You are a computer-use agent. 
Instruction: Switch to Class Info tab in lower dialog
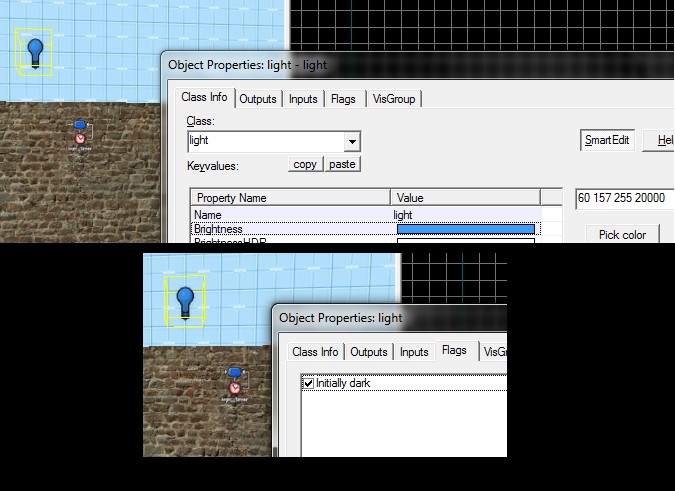(x=315, y=352)
